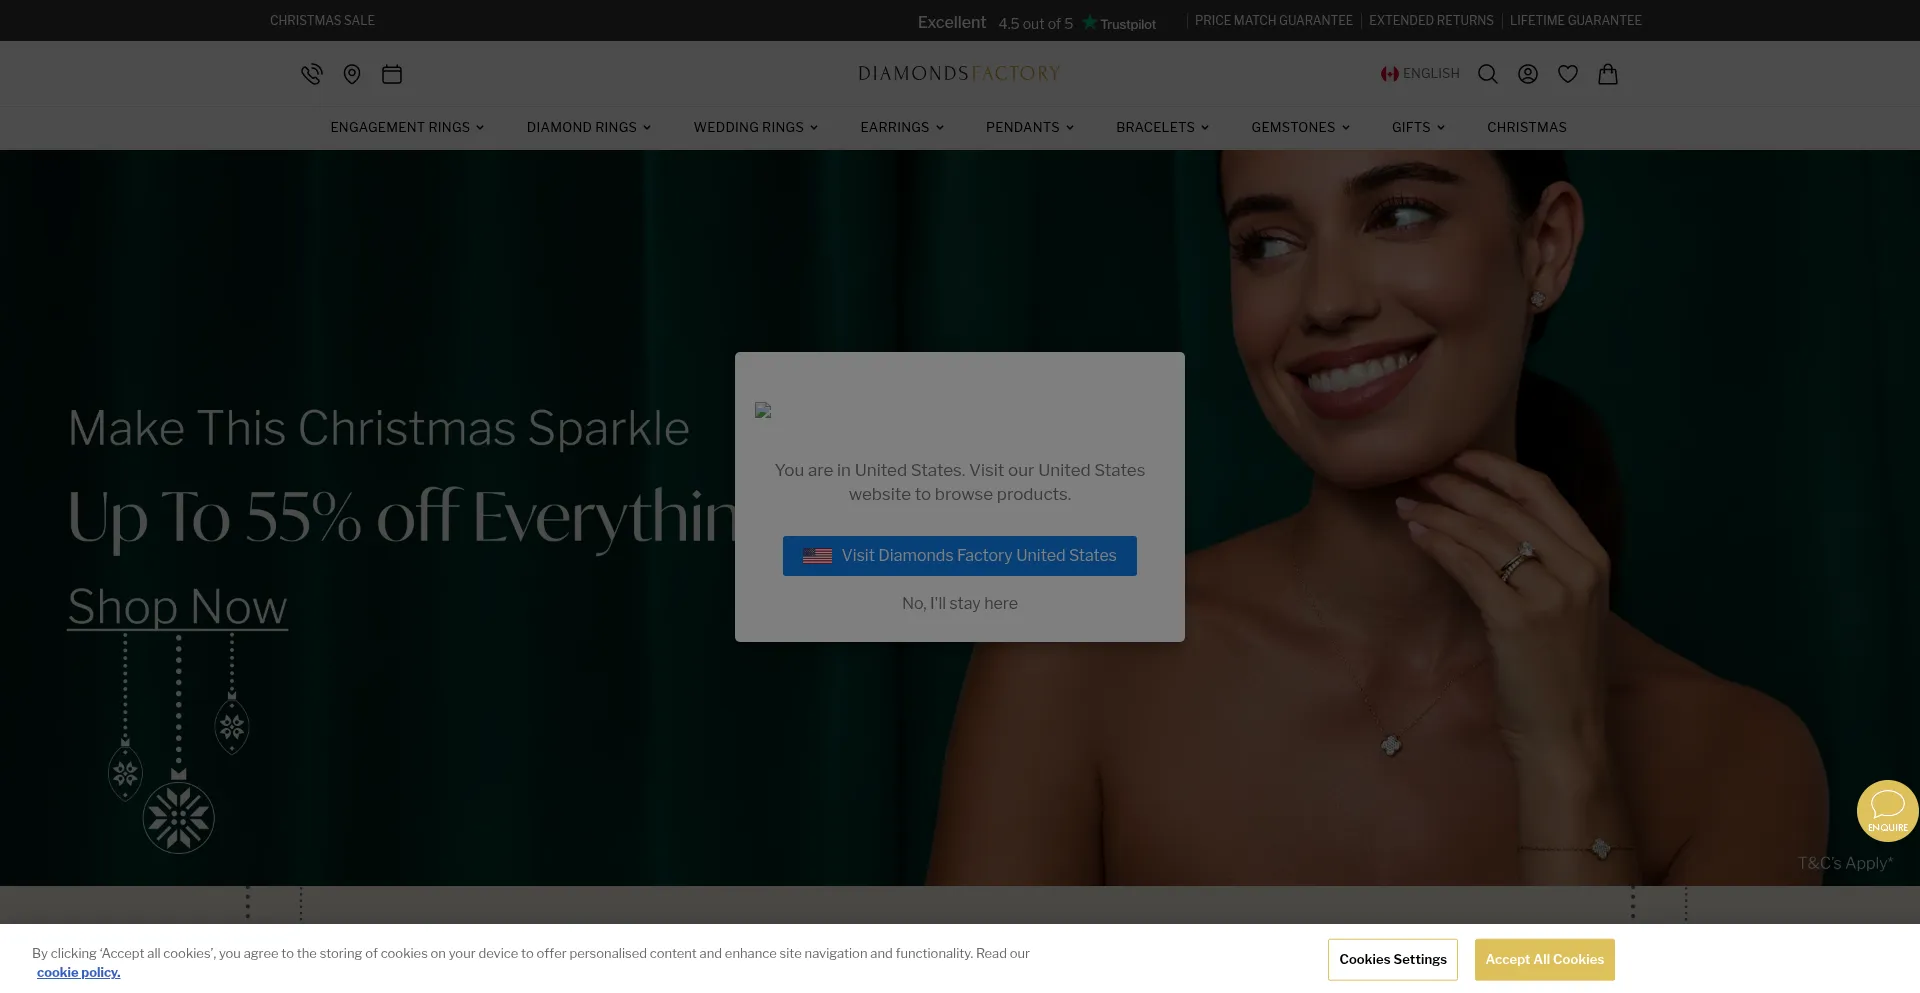Screen dimensions: 1920x993
Task: Expand the Earrings menu
Action: [902, 127]
